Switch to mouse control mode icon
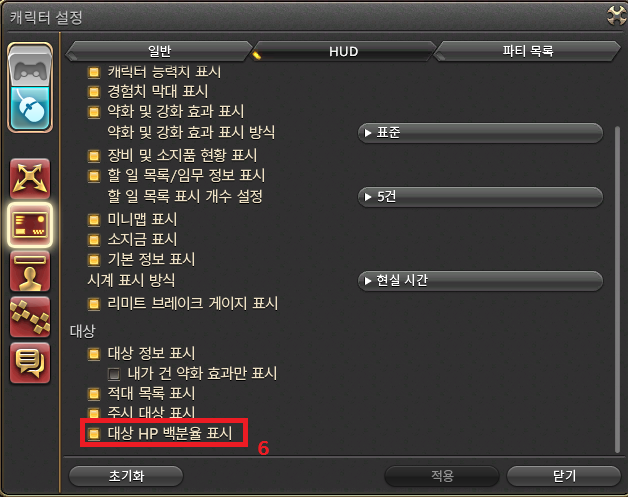The width and height of the screenshot is (628, 497). 30,108
